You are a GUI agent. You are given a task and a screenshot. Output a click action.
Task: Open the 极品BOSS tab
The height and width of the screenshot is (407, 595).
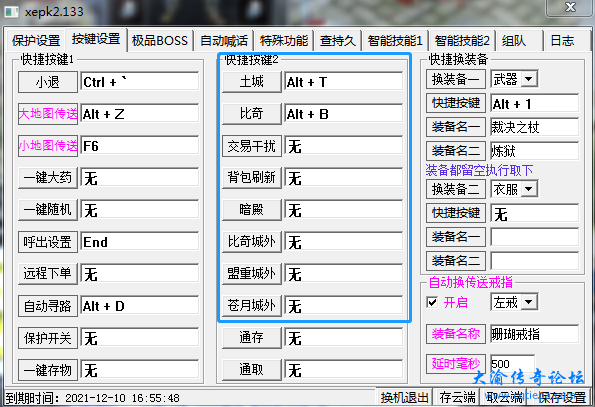(160, 41)
